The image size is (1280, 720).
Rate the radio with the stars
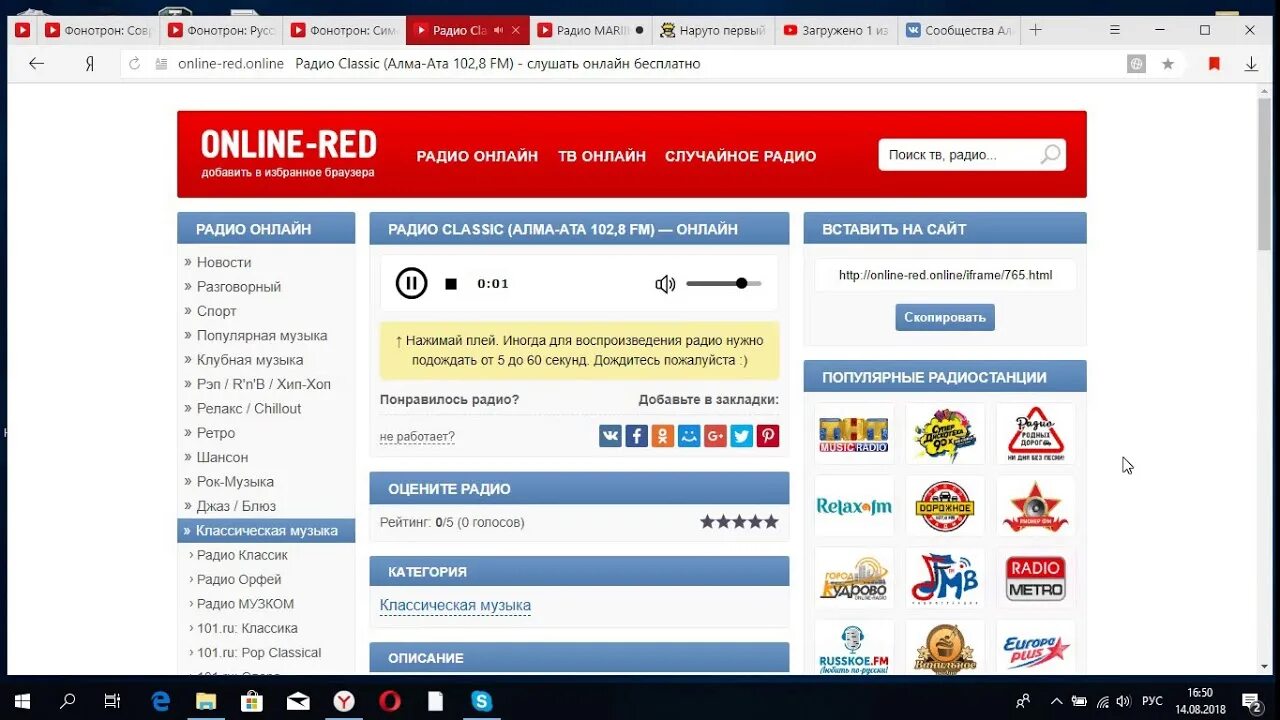pos(739,522)
